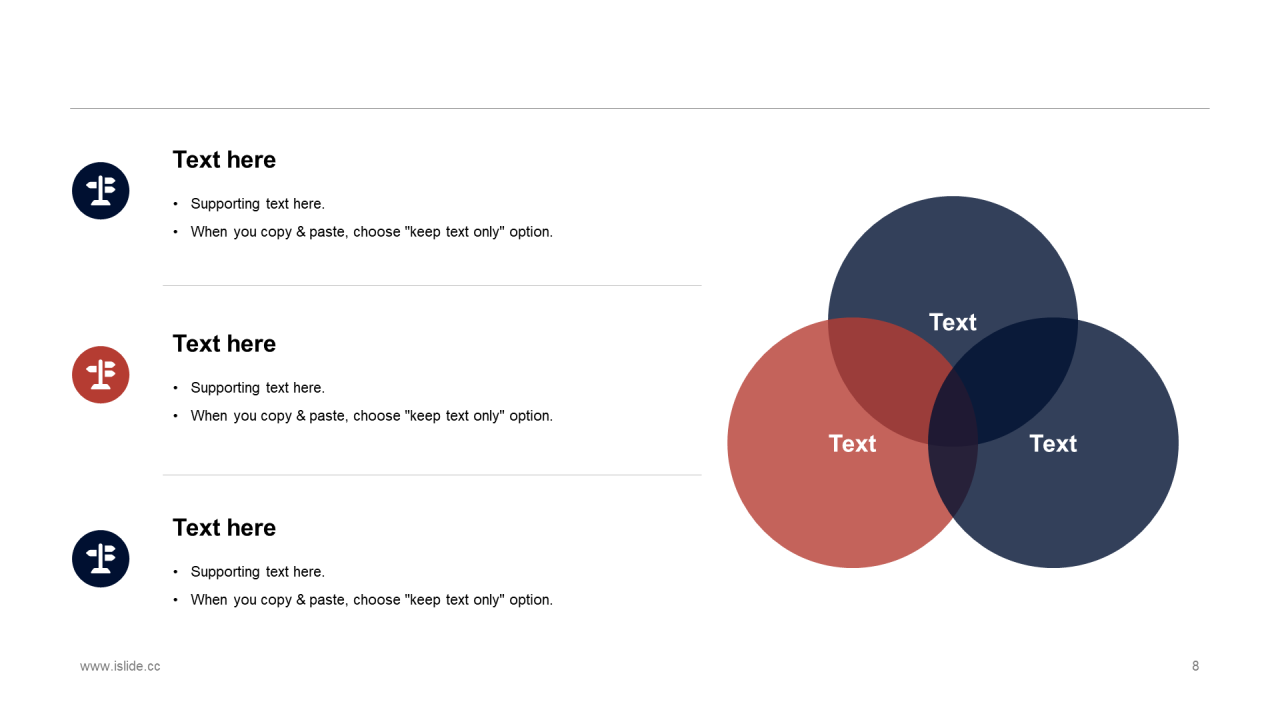Select the red signpost icon

(x=101, y=375)
